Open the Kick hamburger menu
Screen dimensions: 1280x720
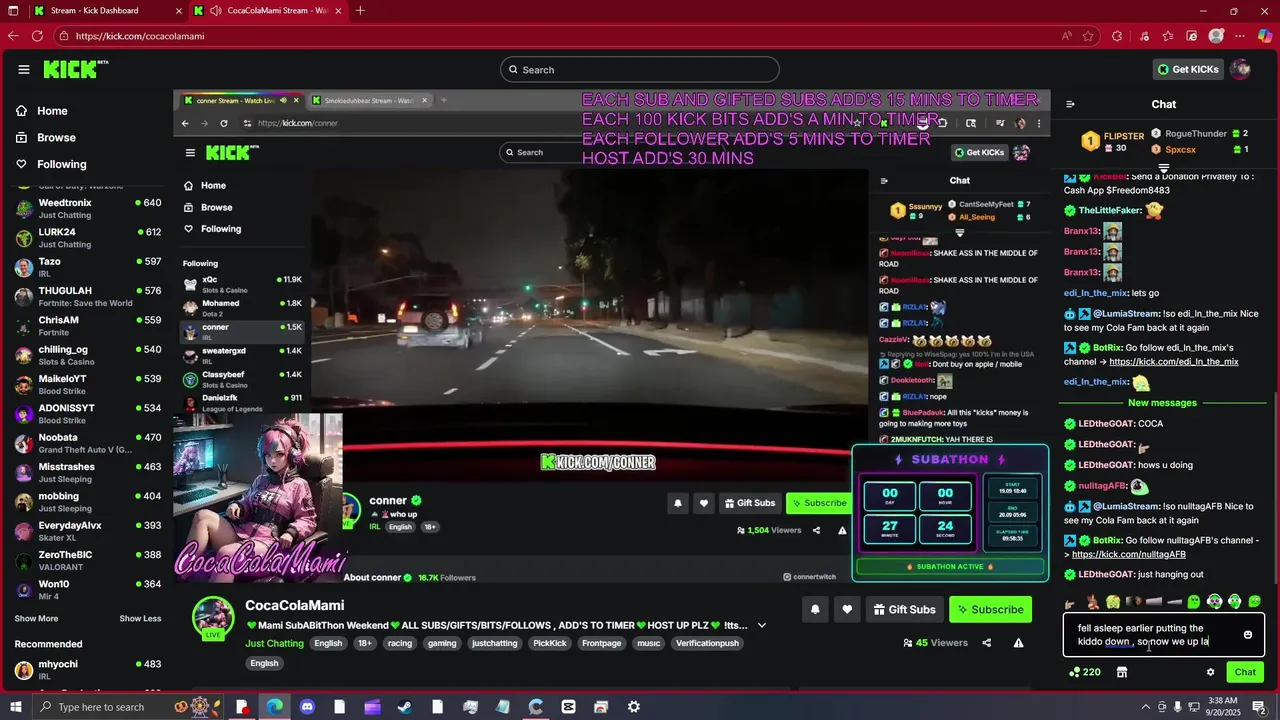tap(24, 69)
